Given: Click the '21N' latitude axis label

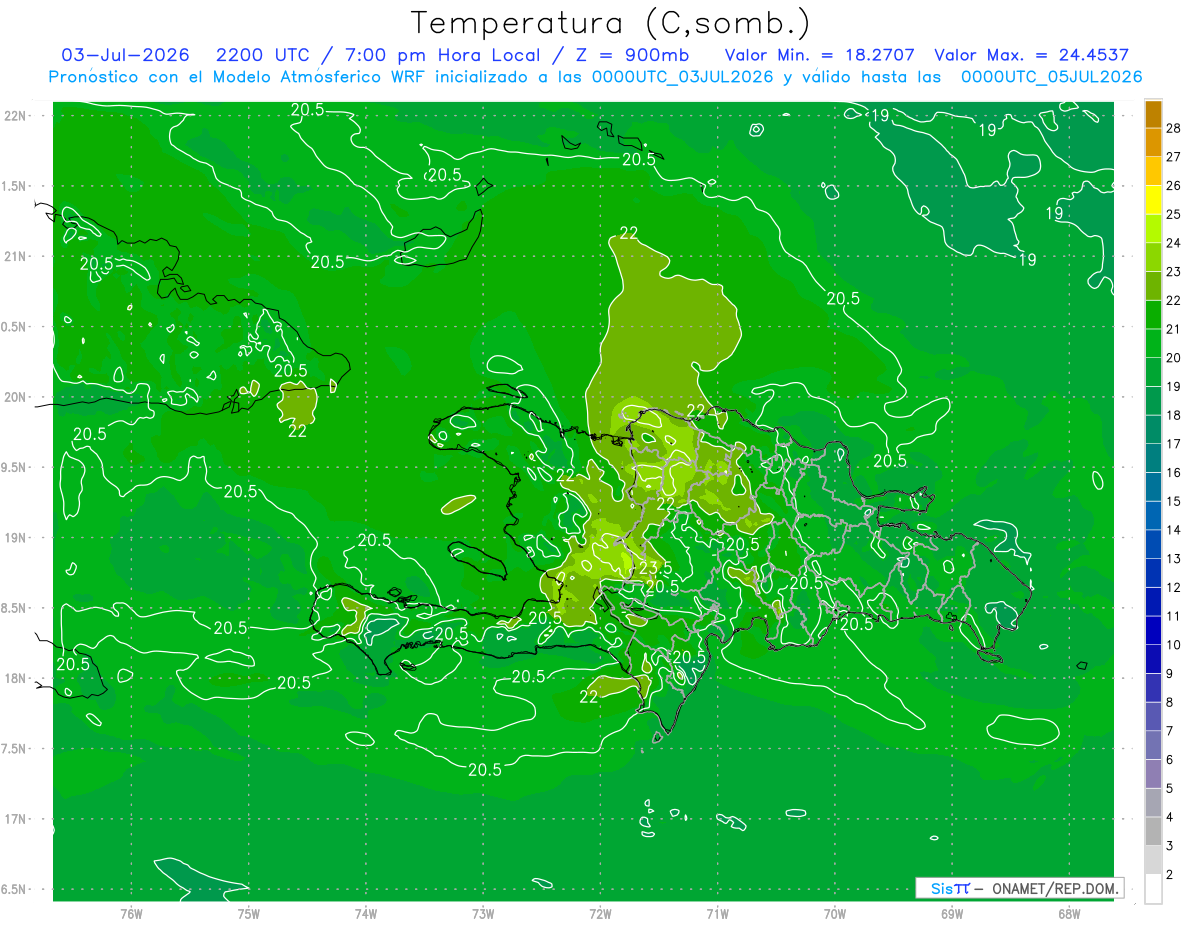Looking at the screenshot, I should pos(14,256).
